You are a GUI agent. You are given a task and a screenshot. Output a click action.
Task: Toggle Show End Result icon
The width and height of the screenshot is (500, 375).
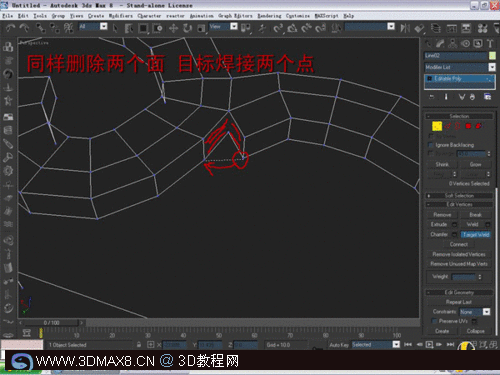tap(446, 97)
